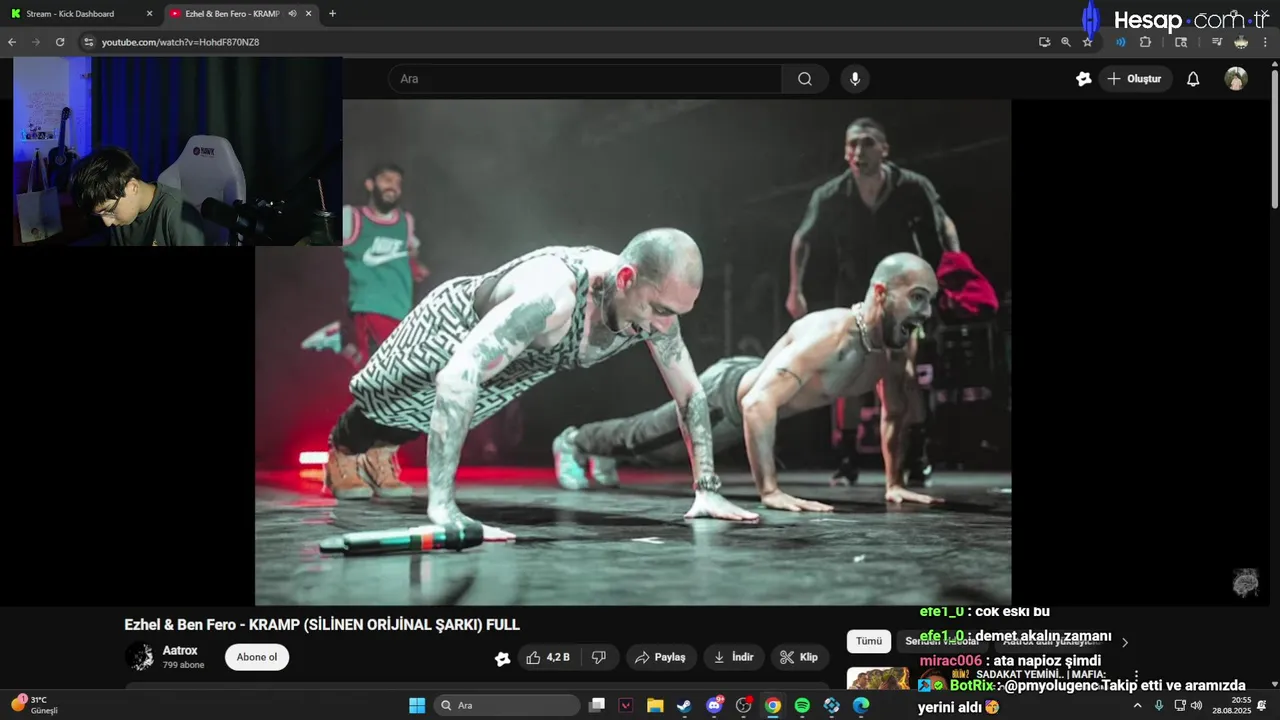The width and height of the screenshot is (1280, 720).
Task: Click the Paylaş share button
Action: [x=660, y=657]
